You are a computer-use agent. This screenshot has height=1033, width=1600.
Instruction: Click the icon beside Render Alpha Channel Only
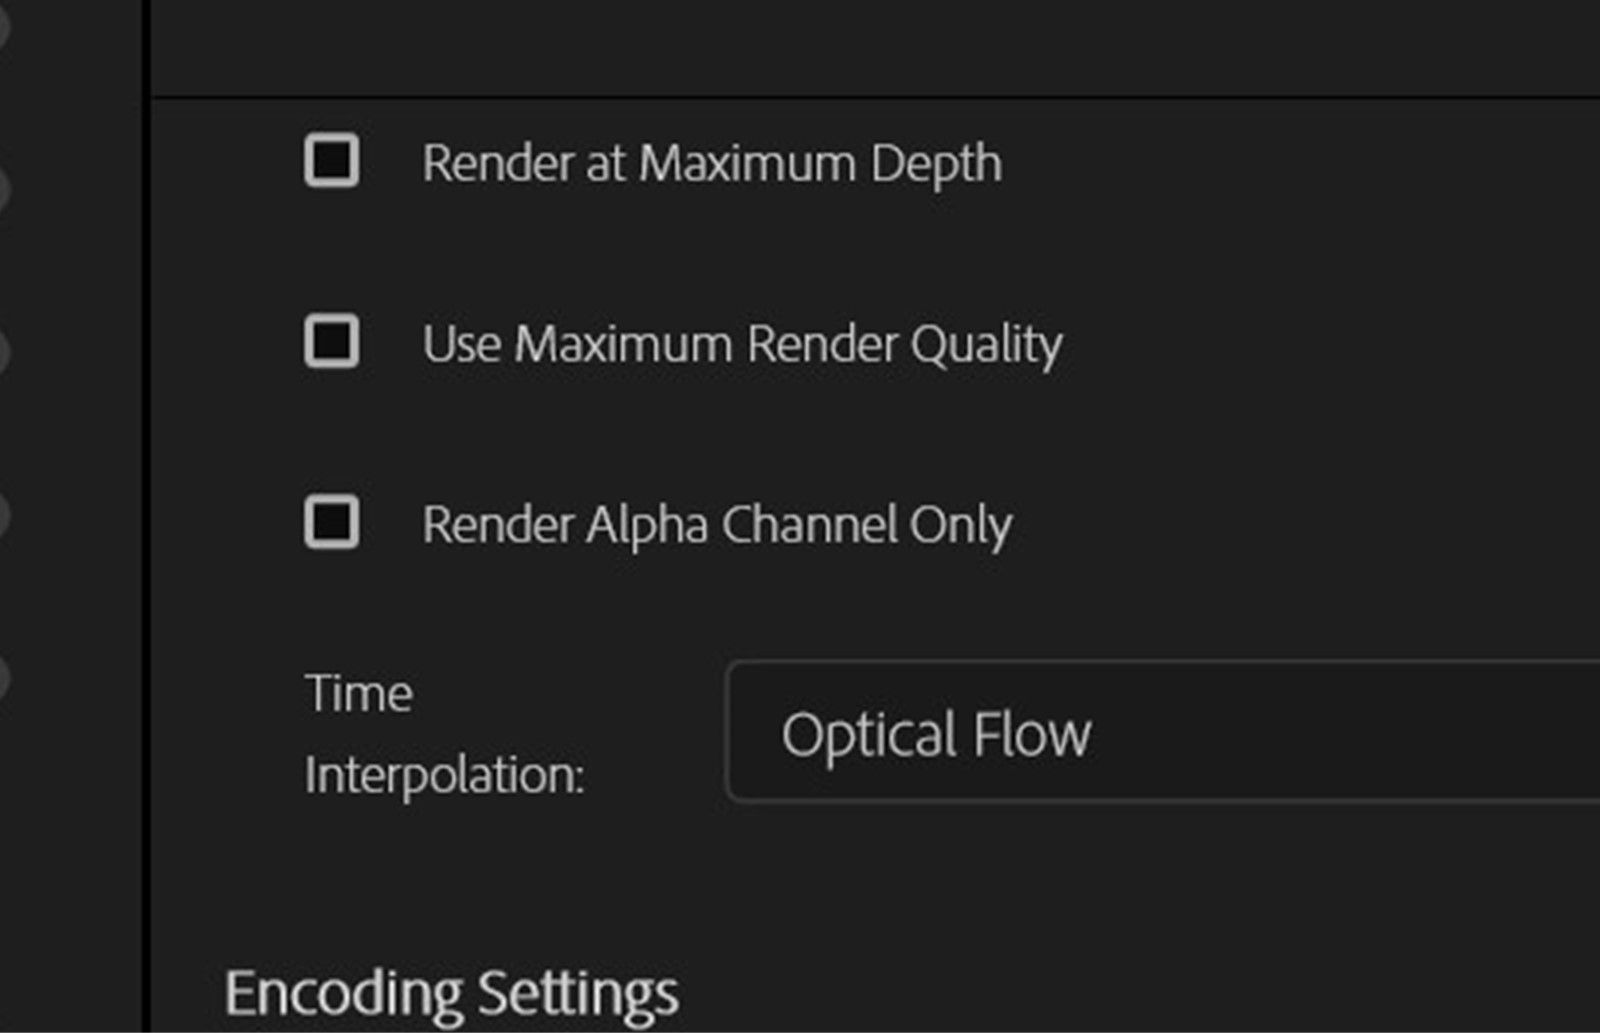pos(330,523)
